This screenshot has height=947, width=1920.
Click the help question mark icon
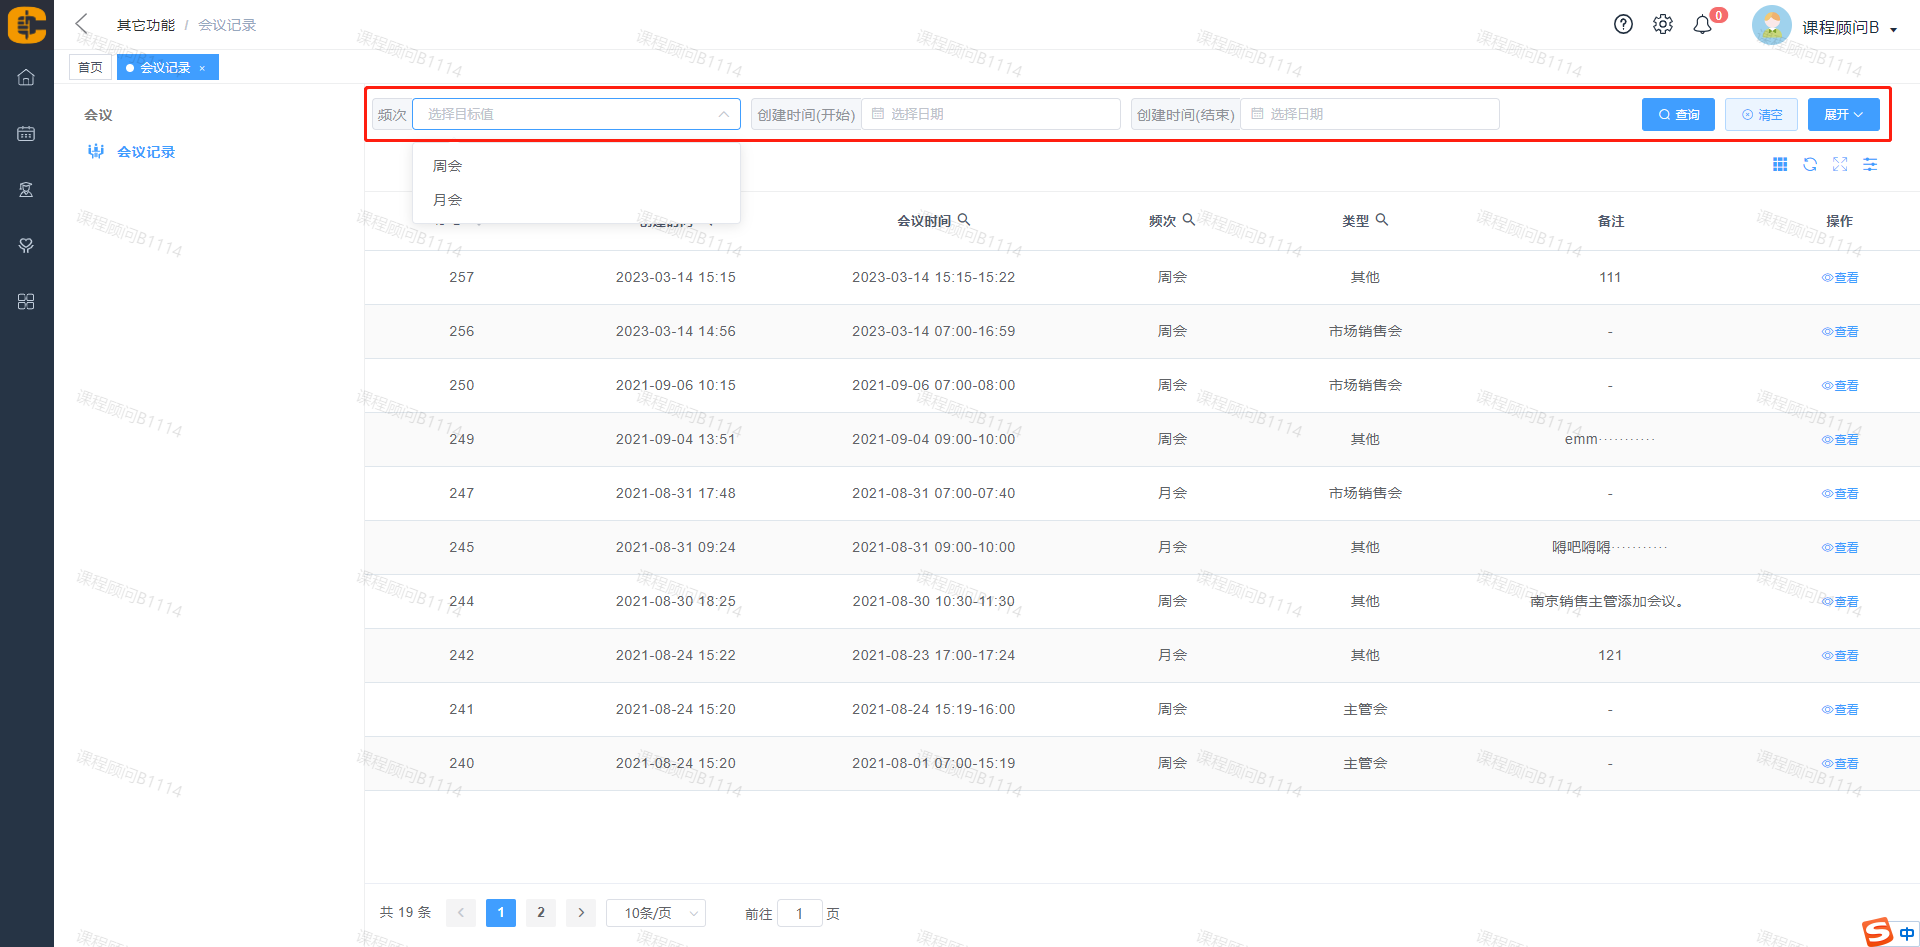point(1623,25)
